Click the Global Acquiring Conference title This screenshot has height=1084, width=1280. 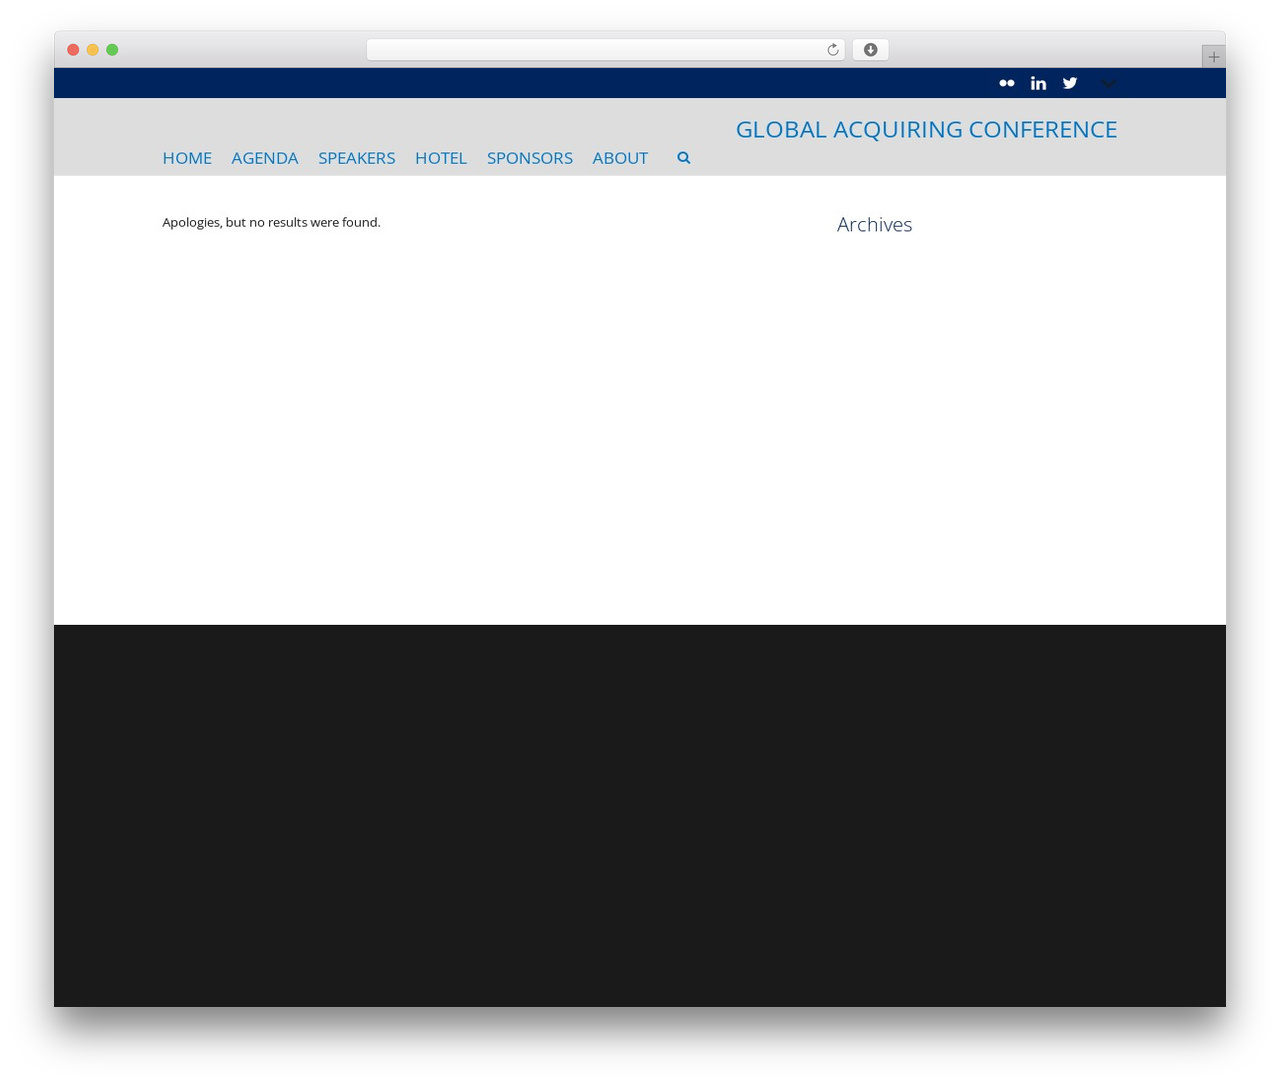click(926, 129)
